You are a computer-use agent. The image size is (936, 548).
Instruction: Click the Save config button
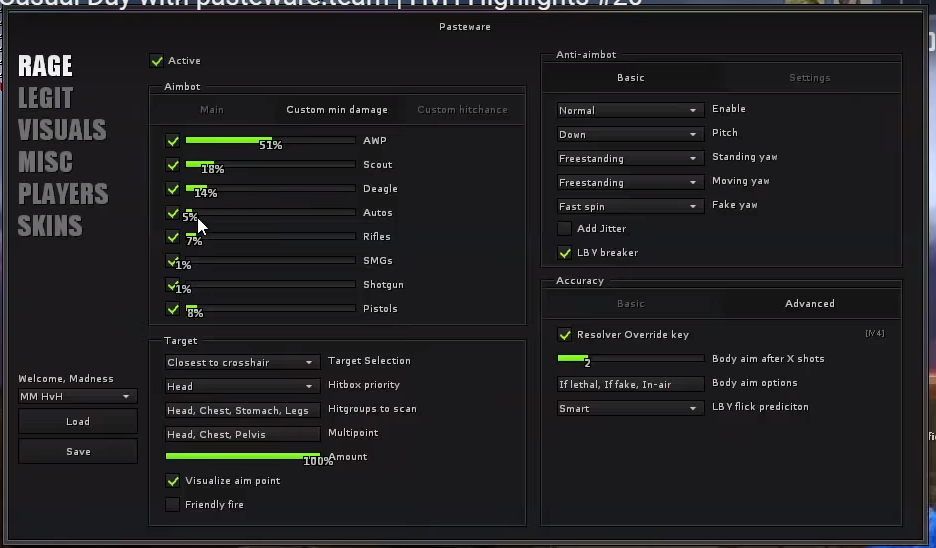click(78, 451)
